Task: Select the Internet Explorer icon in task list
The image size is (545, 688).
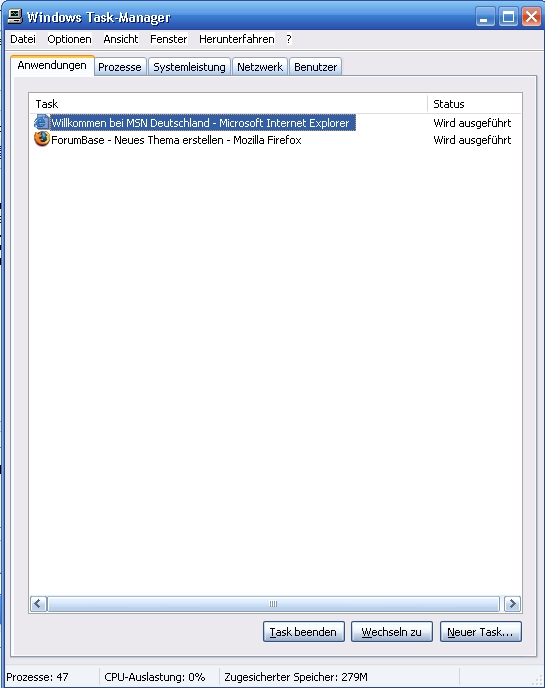Action: [x=42, y=122]
